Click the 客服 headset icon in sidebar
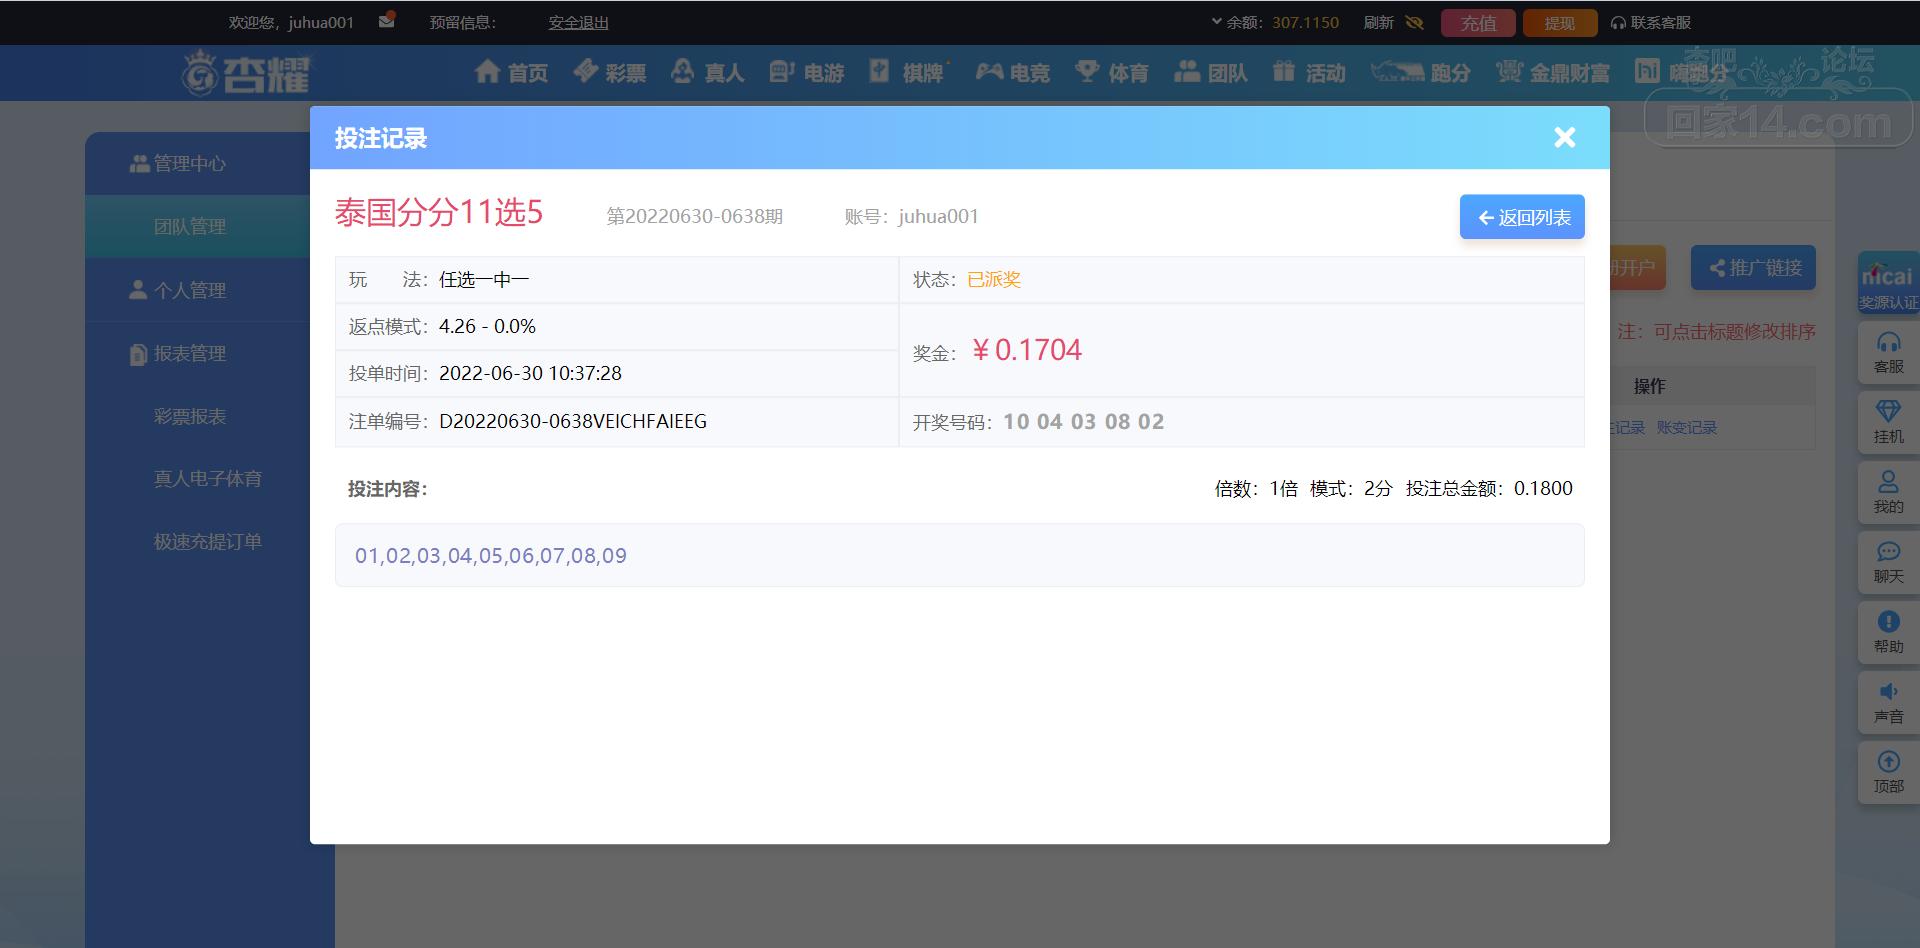 point(1888,343)
